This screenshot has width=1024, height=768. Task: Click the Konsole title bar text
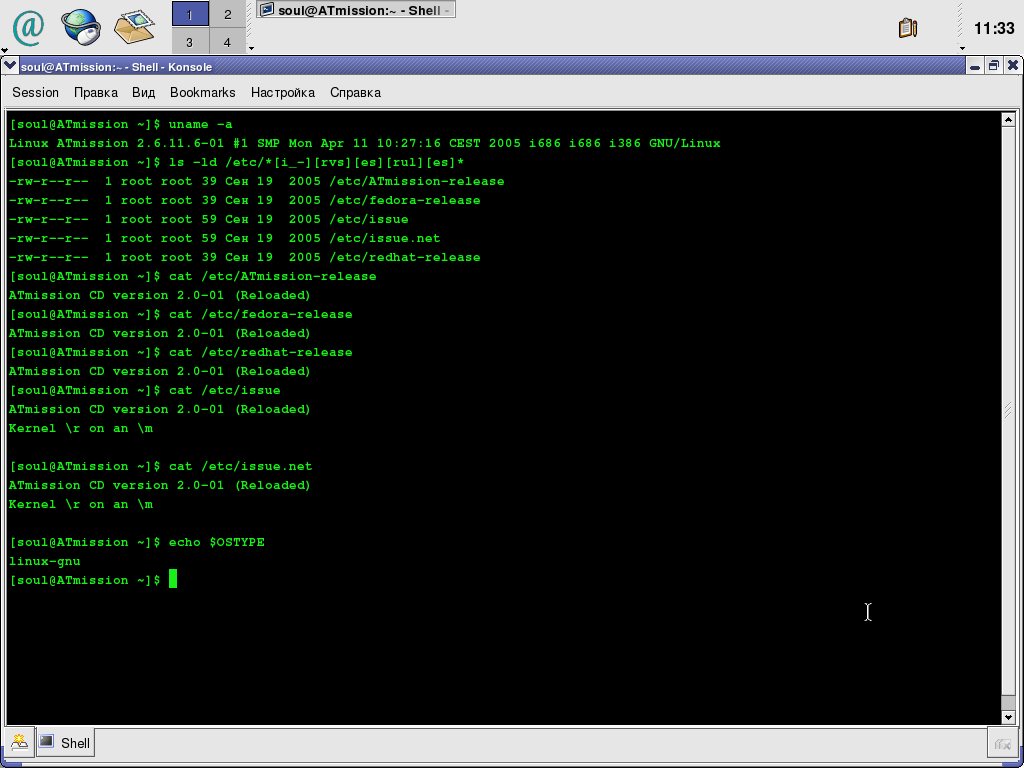click(116, 67)
